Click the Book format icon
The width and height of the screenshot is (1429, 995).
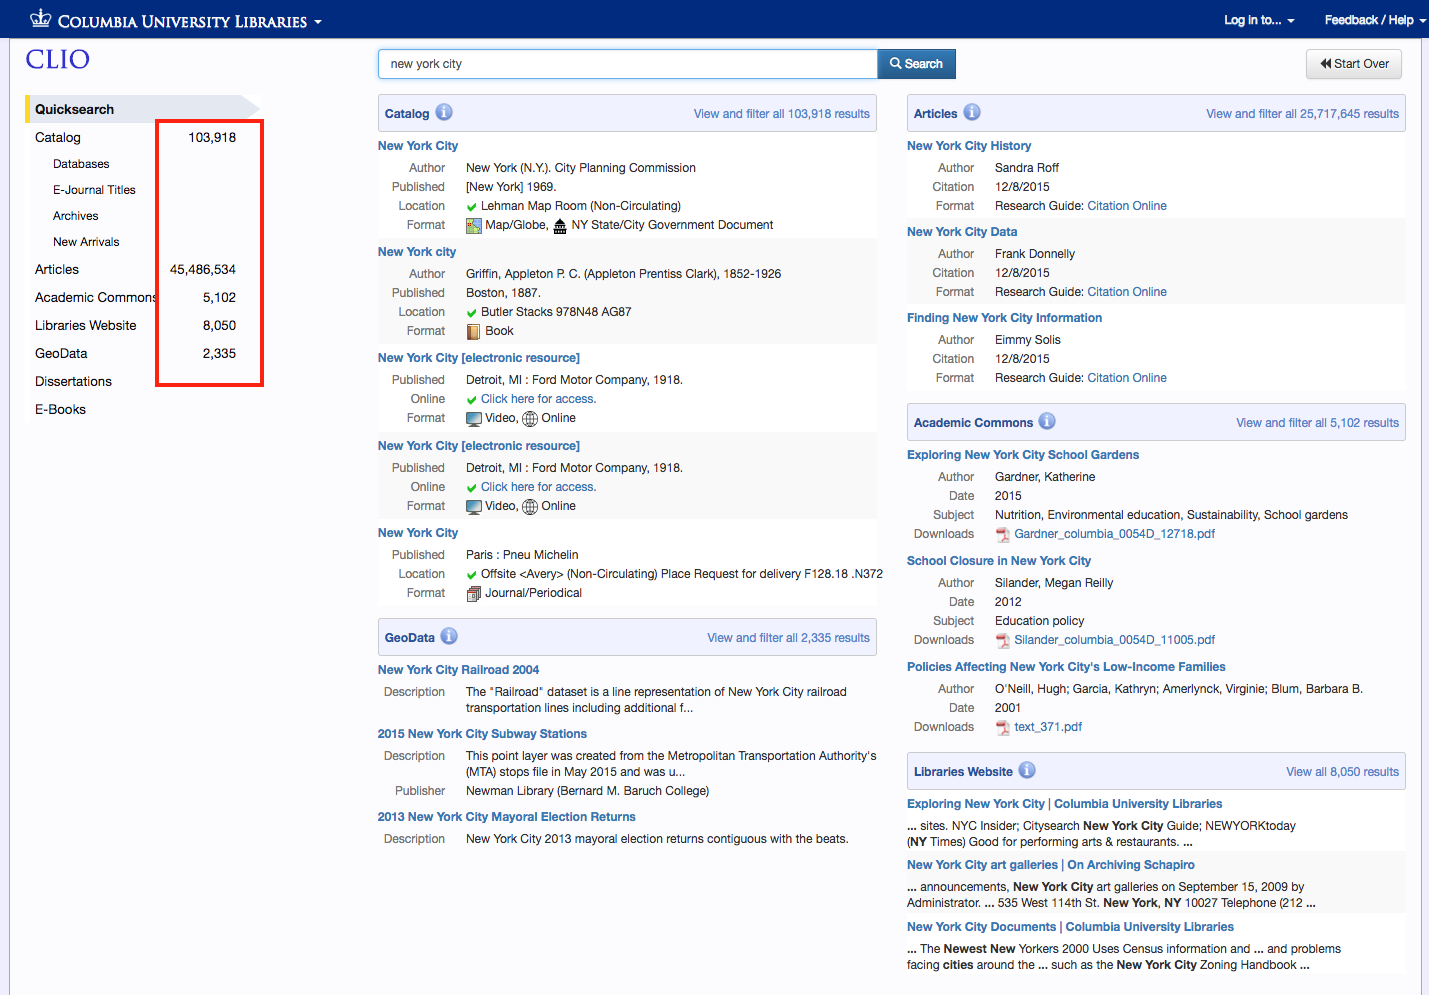[x=474, y=332]
